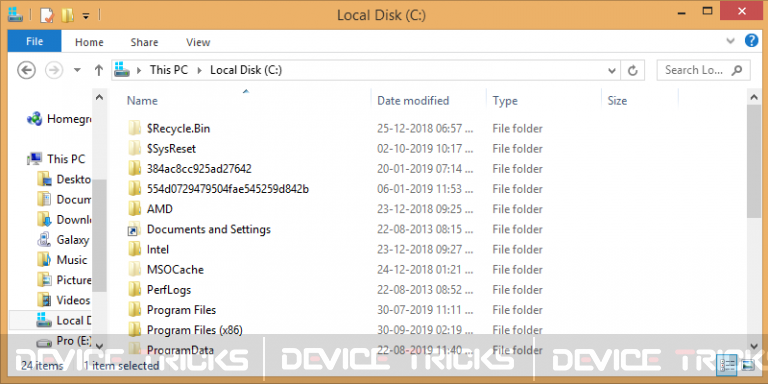The image size is (768, 384).
Task: Switch to the View ribbon tab
Action: [x=198, y=43]
